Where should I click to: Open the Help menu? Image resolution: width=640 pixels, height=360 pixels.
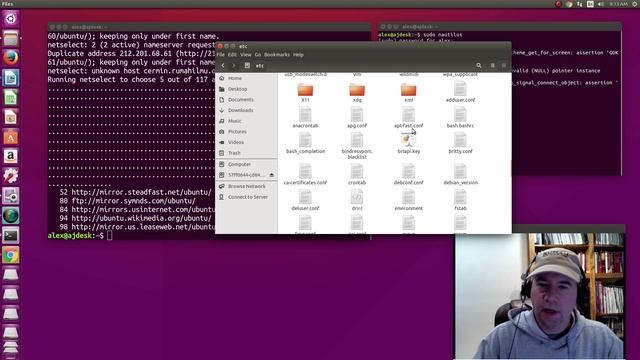[298, 54]
